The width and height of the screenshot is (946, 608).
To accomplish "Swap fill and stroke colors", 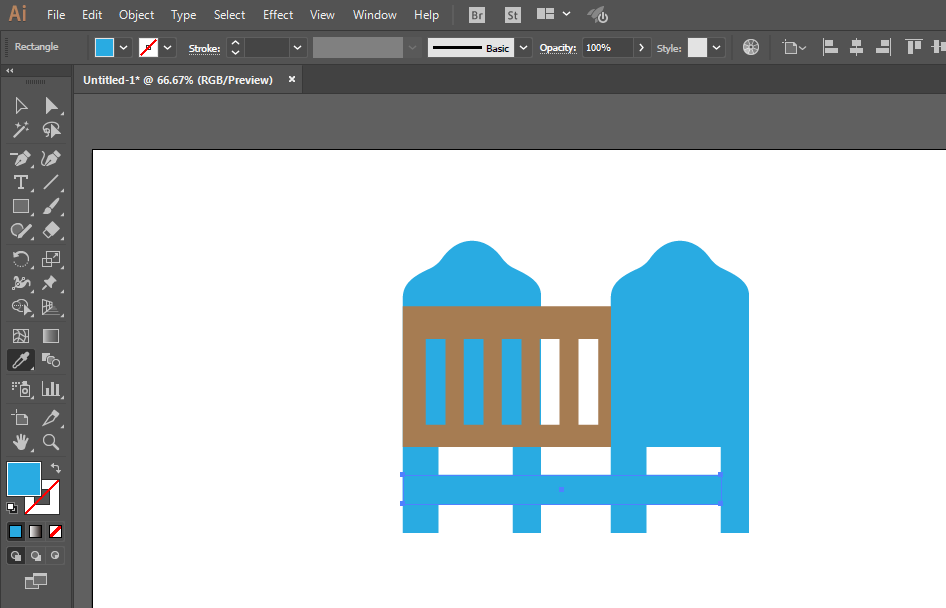I will pyautogui.click(x=56, y=468).
